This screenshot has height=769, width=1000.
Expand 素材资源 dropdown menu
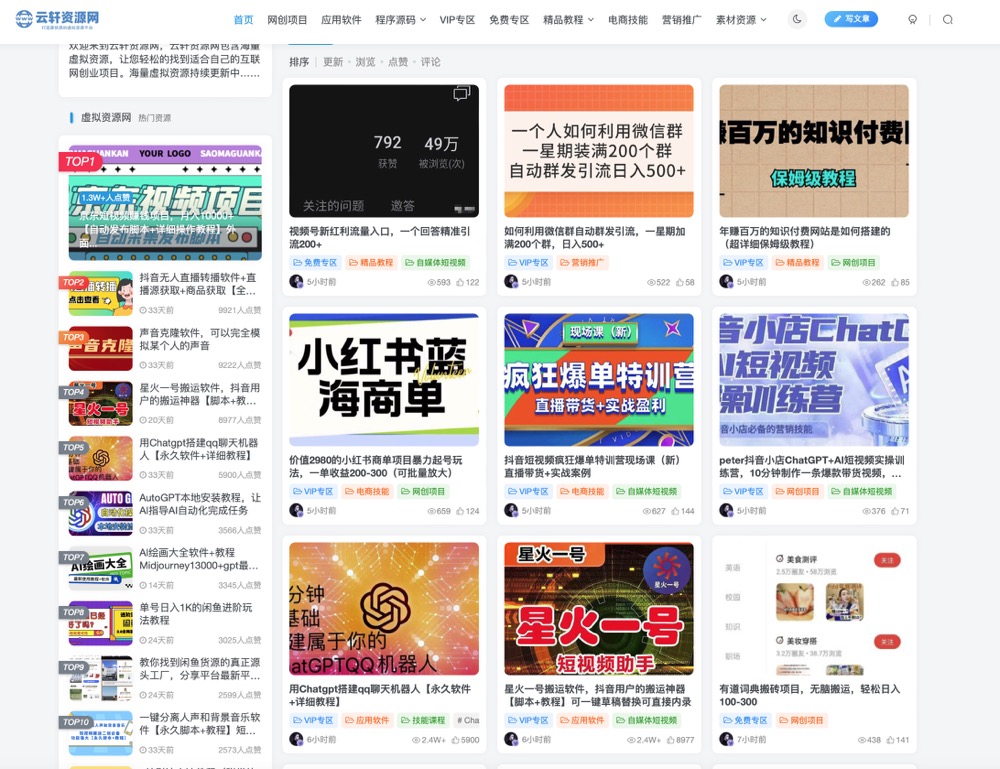pos(741,20)
